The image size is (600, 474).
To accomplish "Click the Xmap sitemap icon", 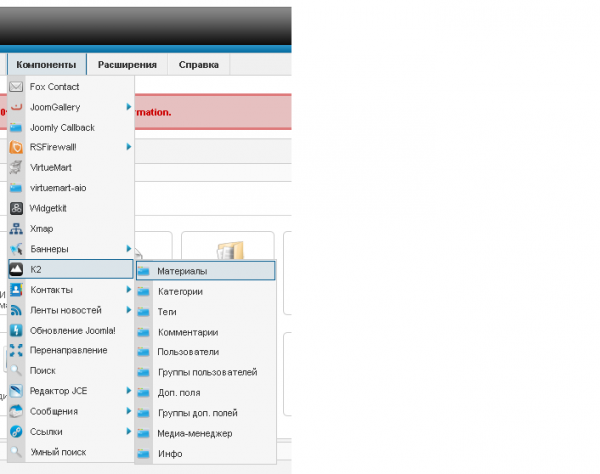I will tap(16, 229).
